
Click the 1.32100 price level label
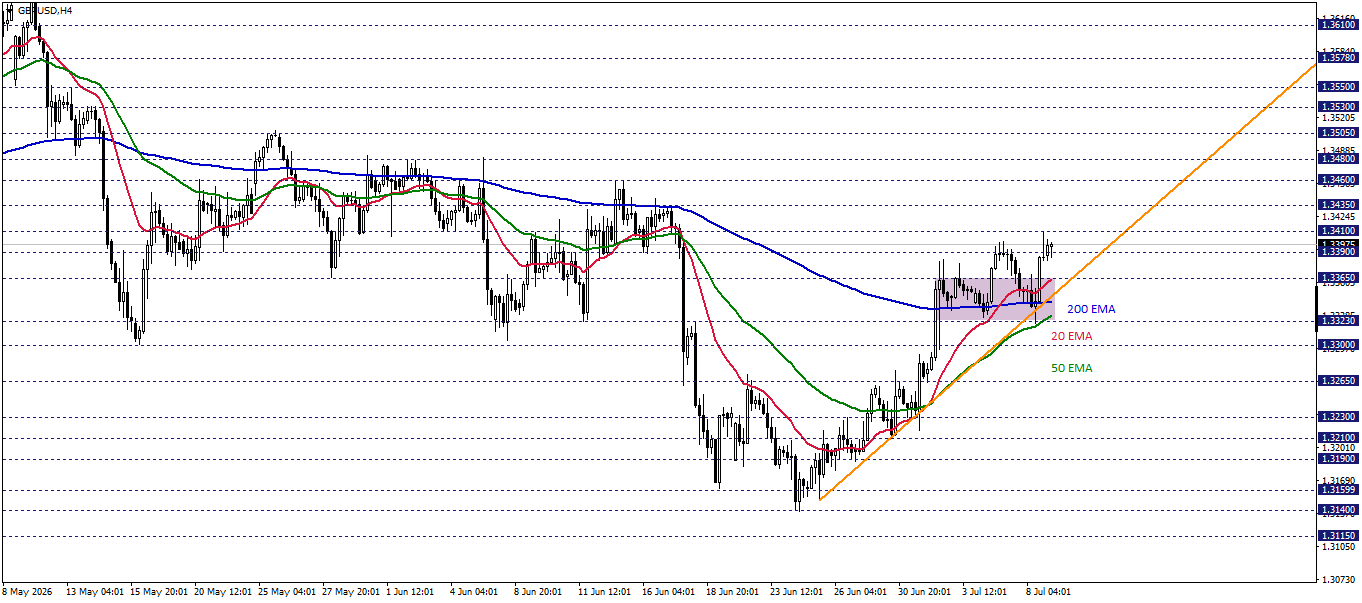(1338, 438)
